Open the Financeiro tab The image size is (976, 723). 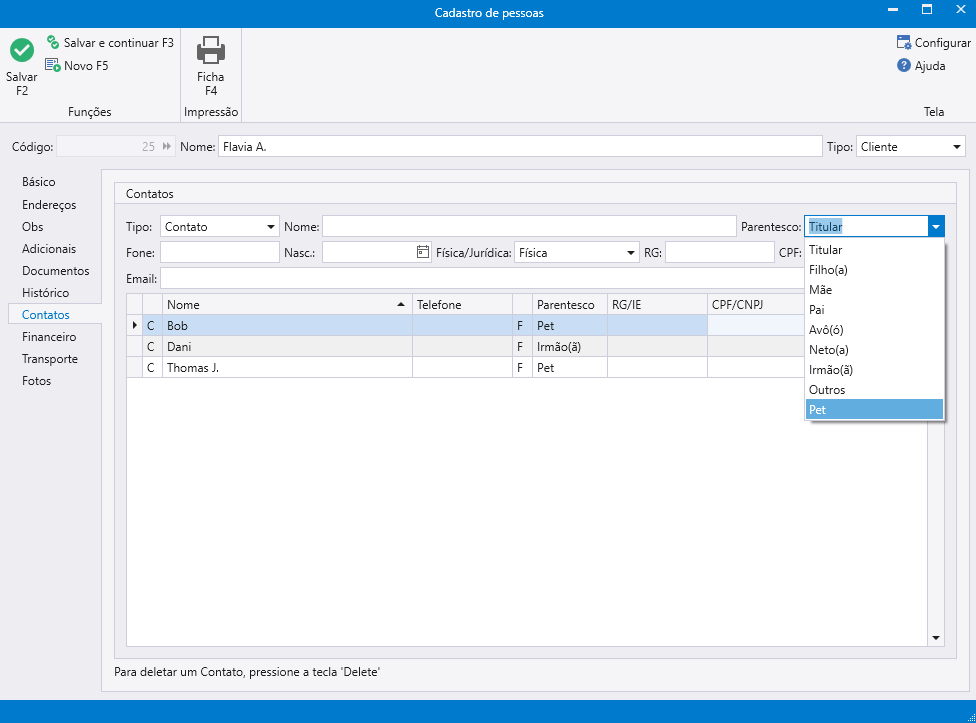(x=49, y=337)
